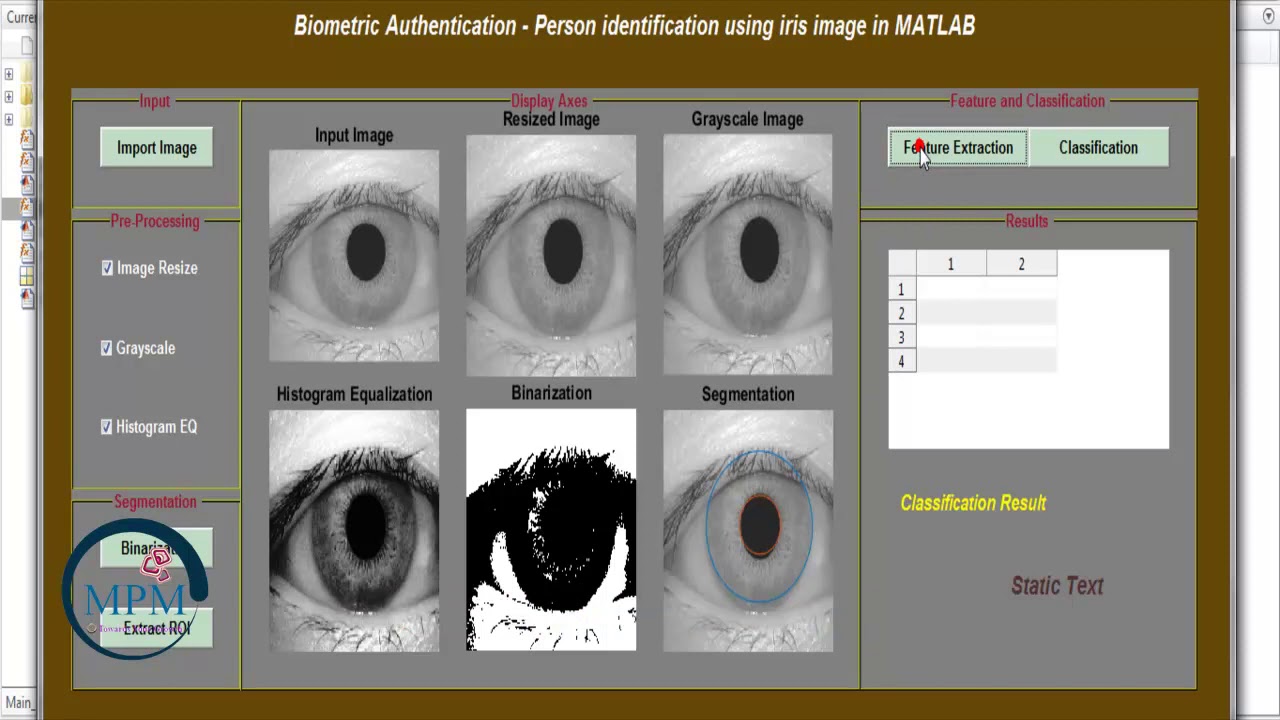Start Classification
The image size is (1280, 720).
(x=1098, y=148)
